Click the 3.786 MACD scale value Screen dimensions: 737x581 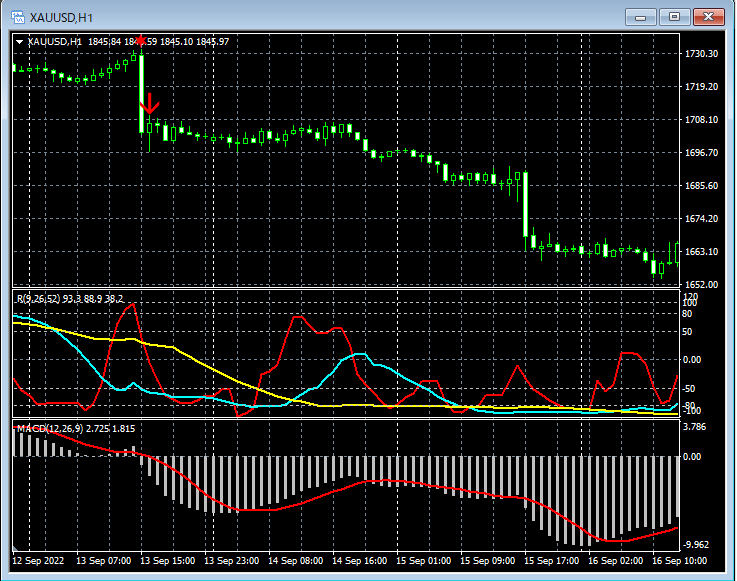696,426
